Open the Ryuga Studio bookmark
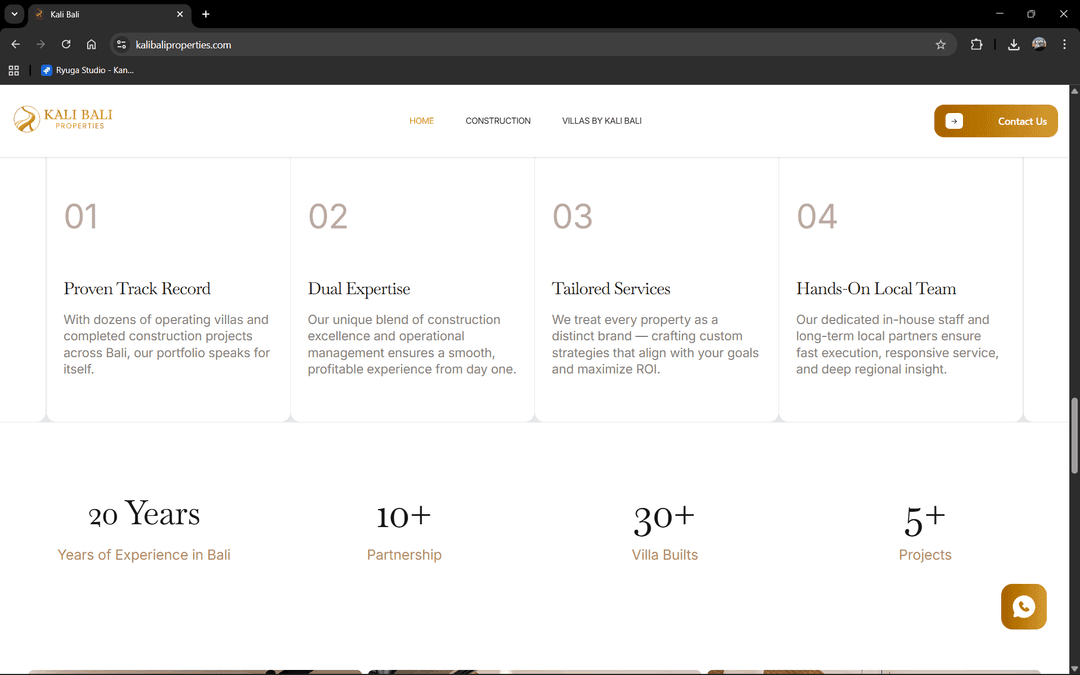 coord(87,70)
